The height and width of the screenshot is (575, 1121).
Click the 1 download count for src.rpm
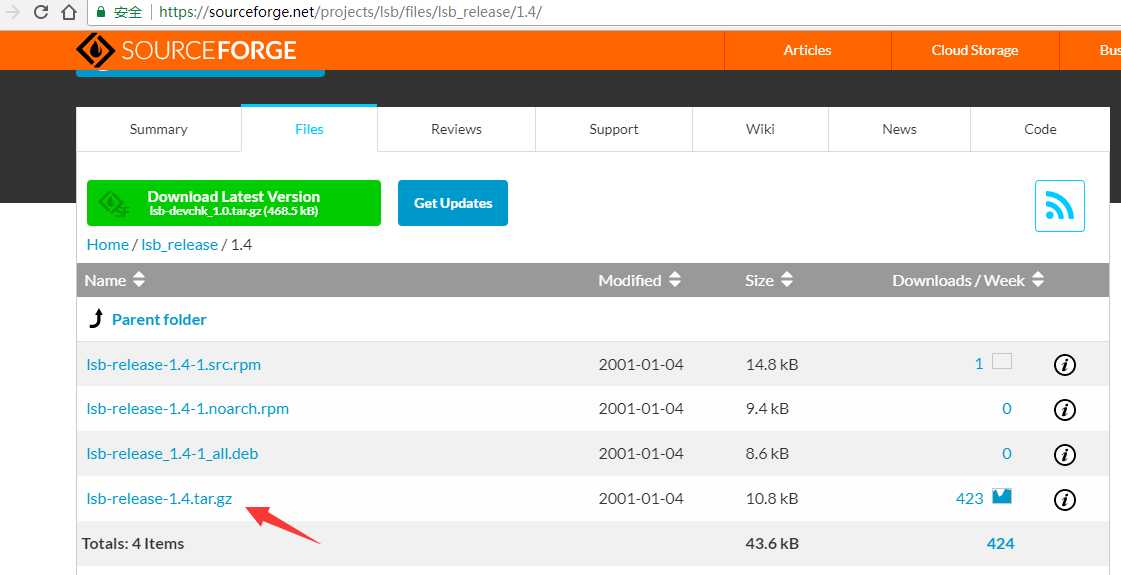pos(979,364)
